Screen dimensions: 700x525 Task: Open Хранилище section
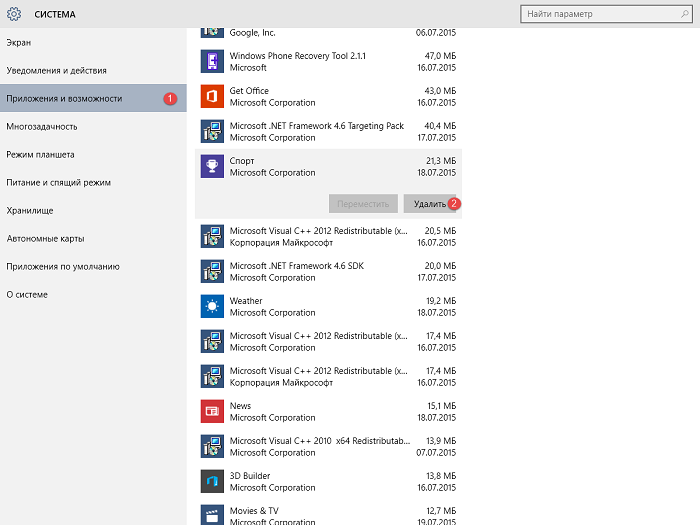pyautogui.click(x=93, y=210)
